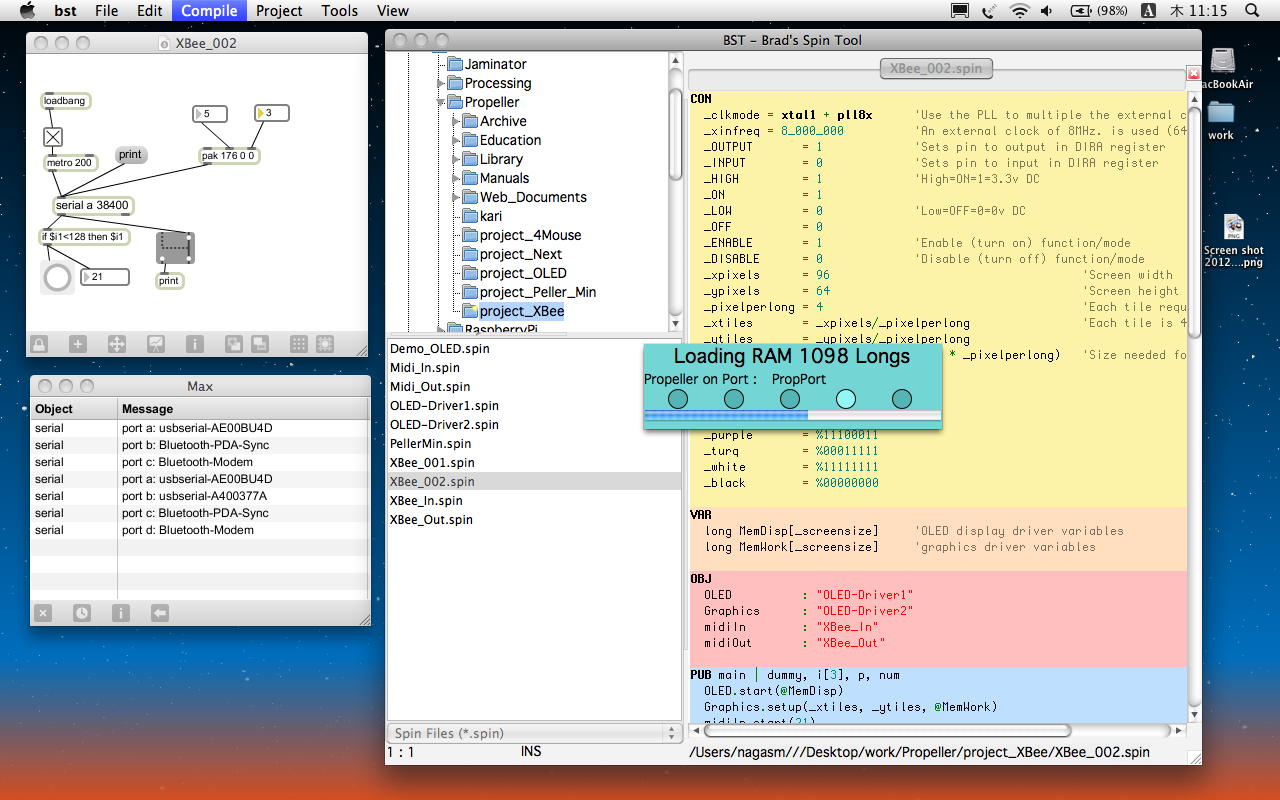
Task: Open Spotlight search magnifier icon
Action: pyautogui.click(x=1252, y=11)
